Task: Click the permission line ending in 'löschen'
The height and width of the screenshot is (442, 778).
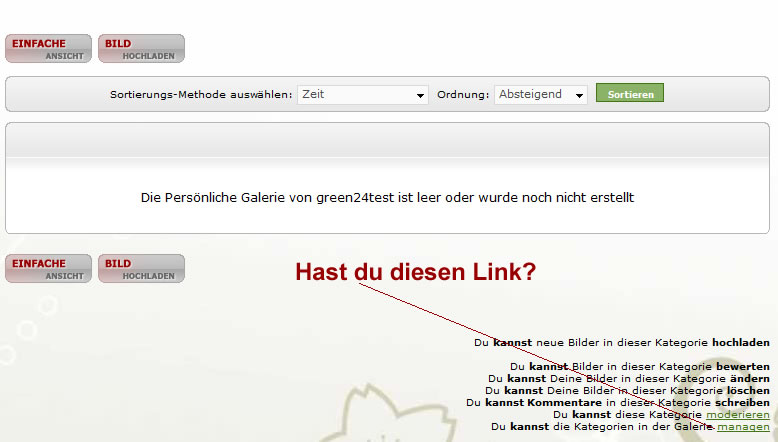Action: (x=626, y=390)
